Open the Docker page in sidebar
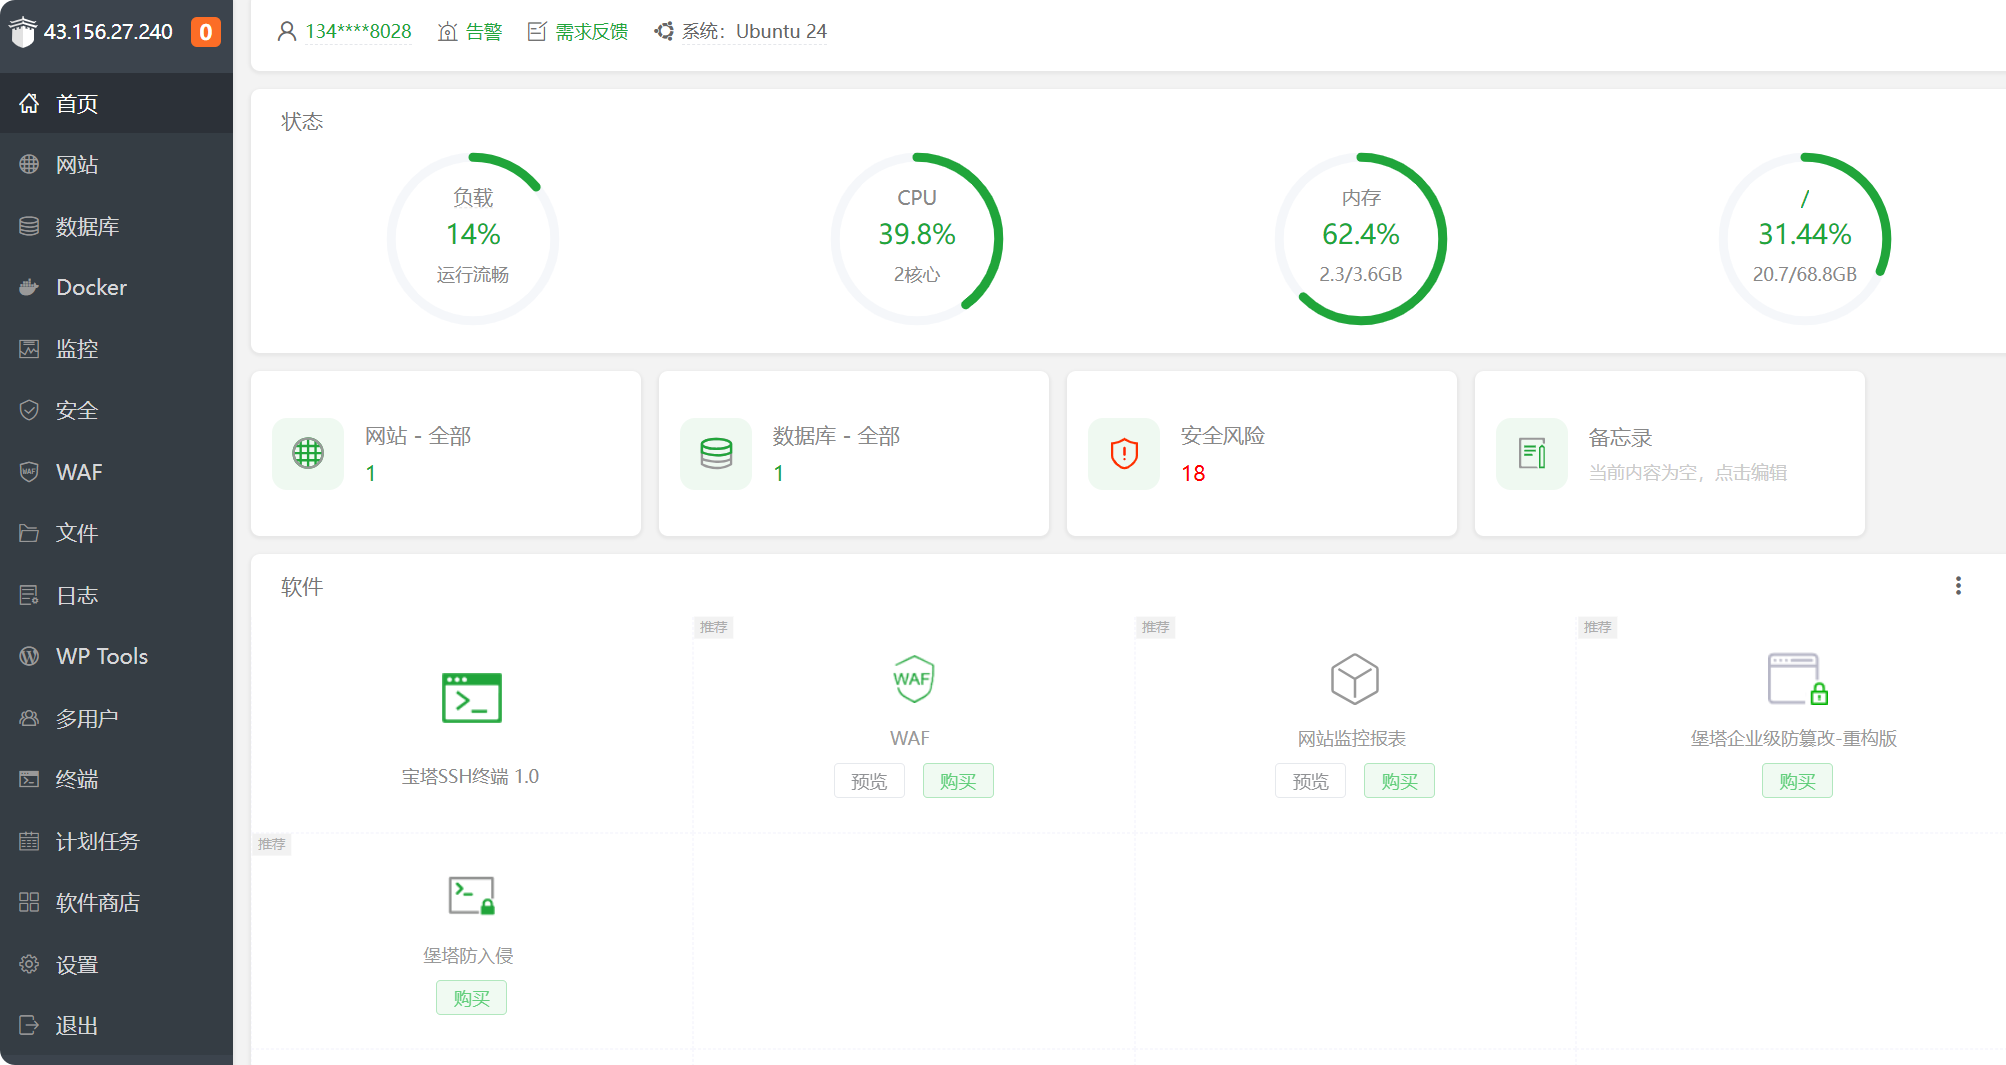The image size is (2006, 1065). click(x=91, y=288)
